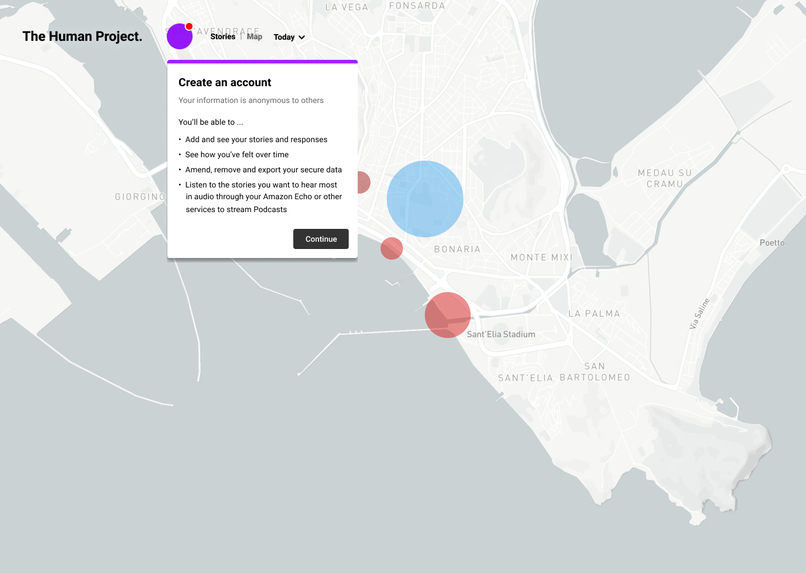Click 'Amend, remove and export your secure data'

point(263,170)
